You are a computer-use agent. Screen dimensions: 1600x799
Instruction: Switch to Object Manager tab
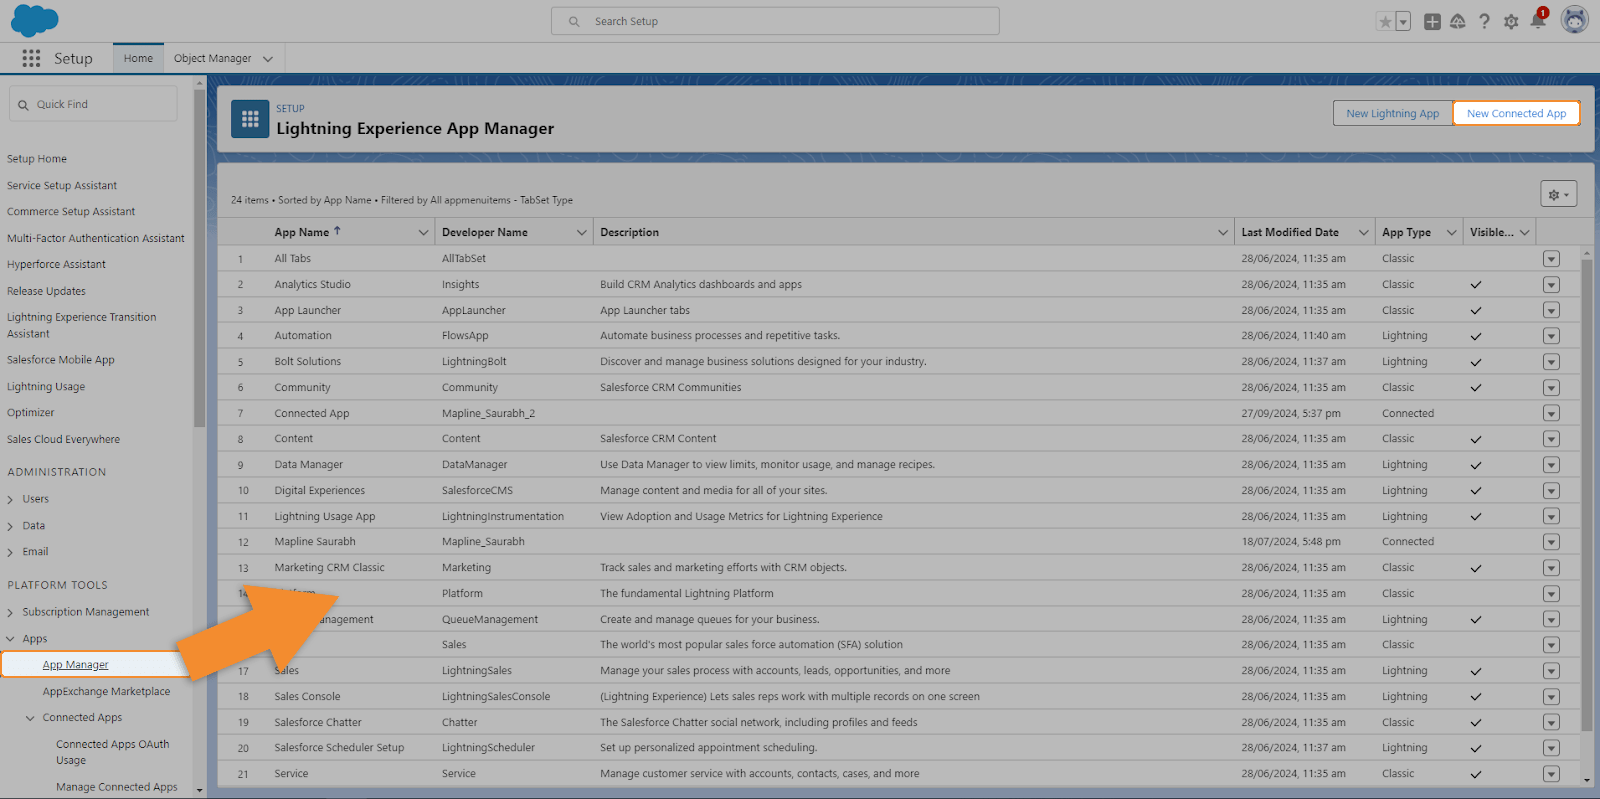point(212,58)
